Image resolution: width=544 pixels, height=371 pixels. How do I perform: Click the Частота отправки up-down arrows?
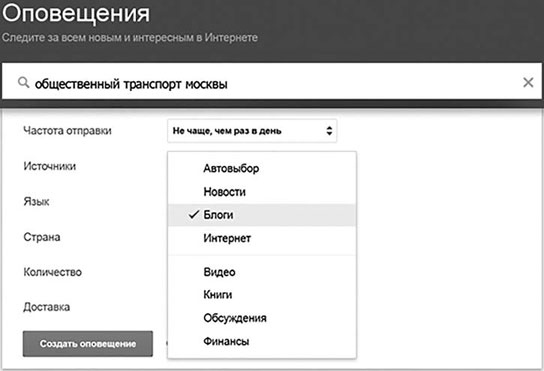[x=329, y=131]
